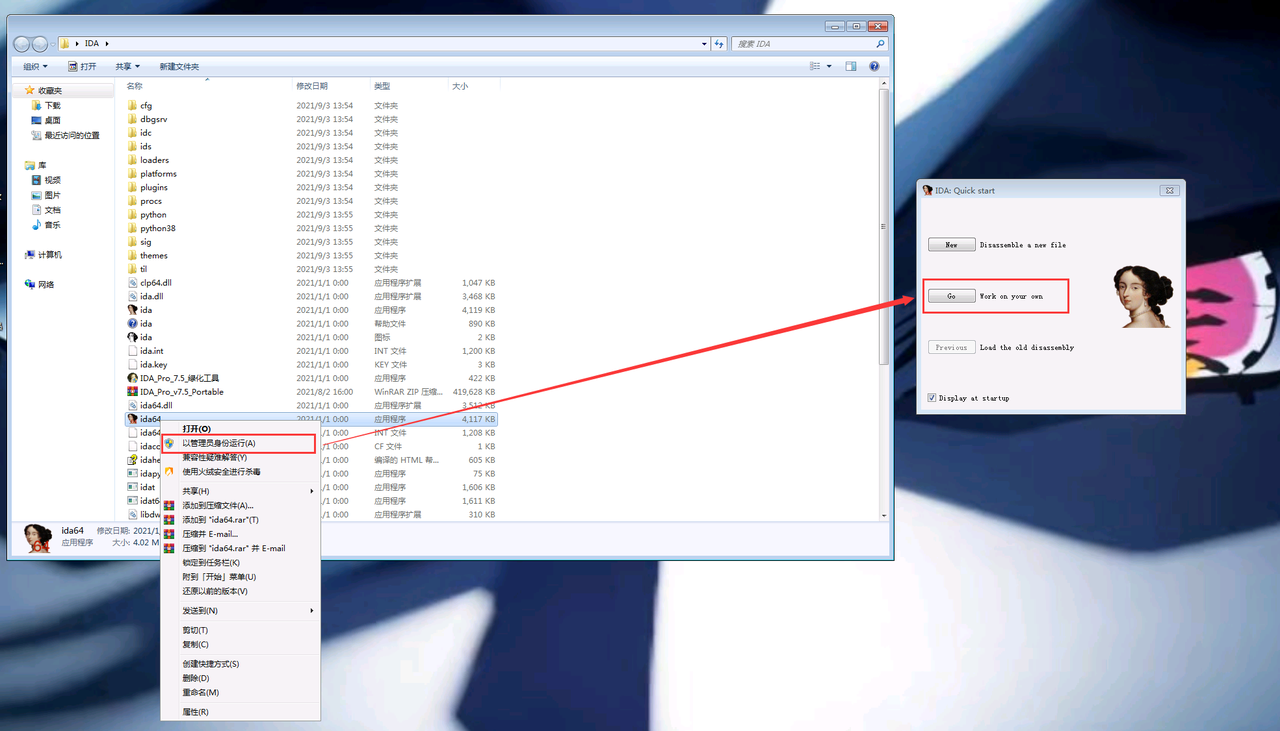Toggle the preview pane icon

coord(851,66)
